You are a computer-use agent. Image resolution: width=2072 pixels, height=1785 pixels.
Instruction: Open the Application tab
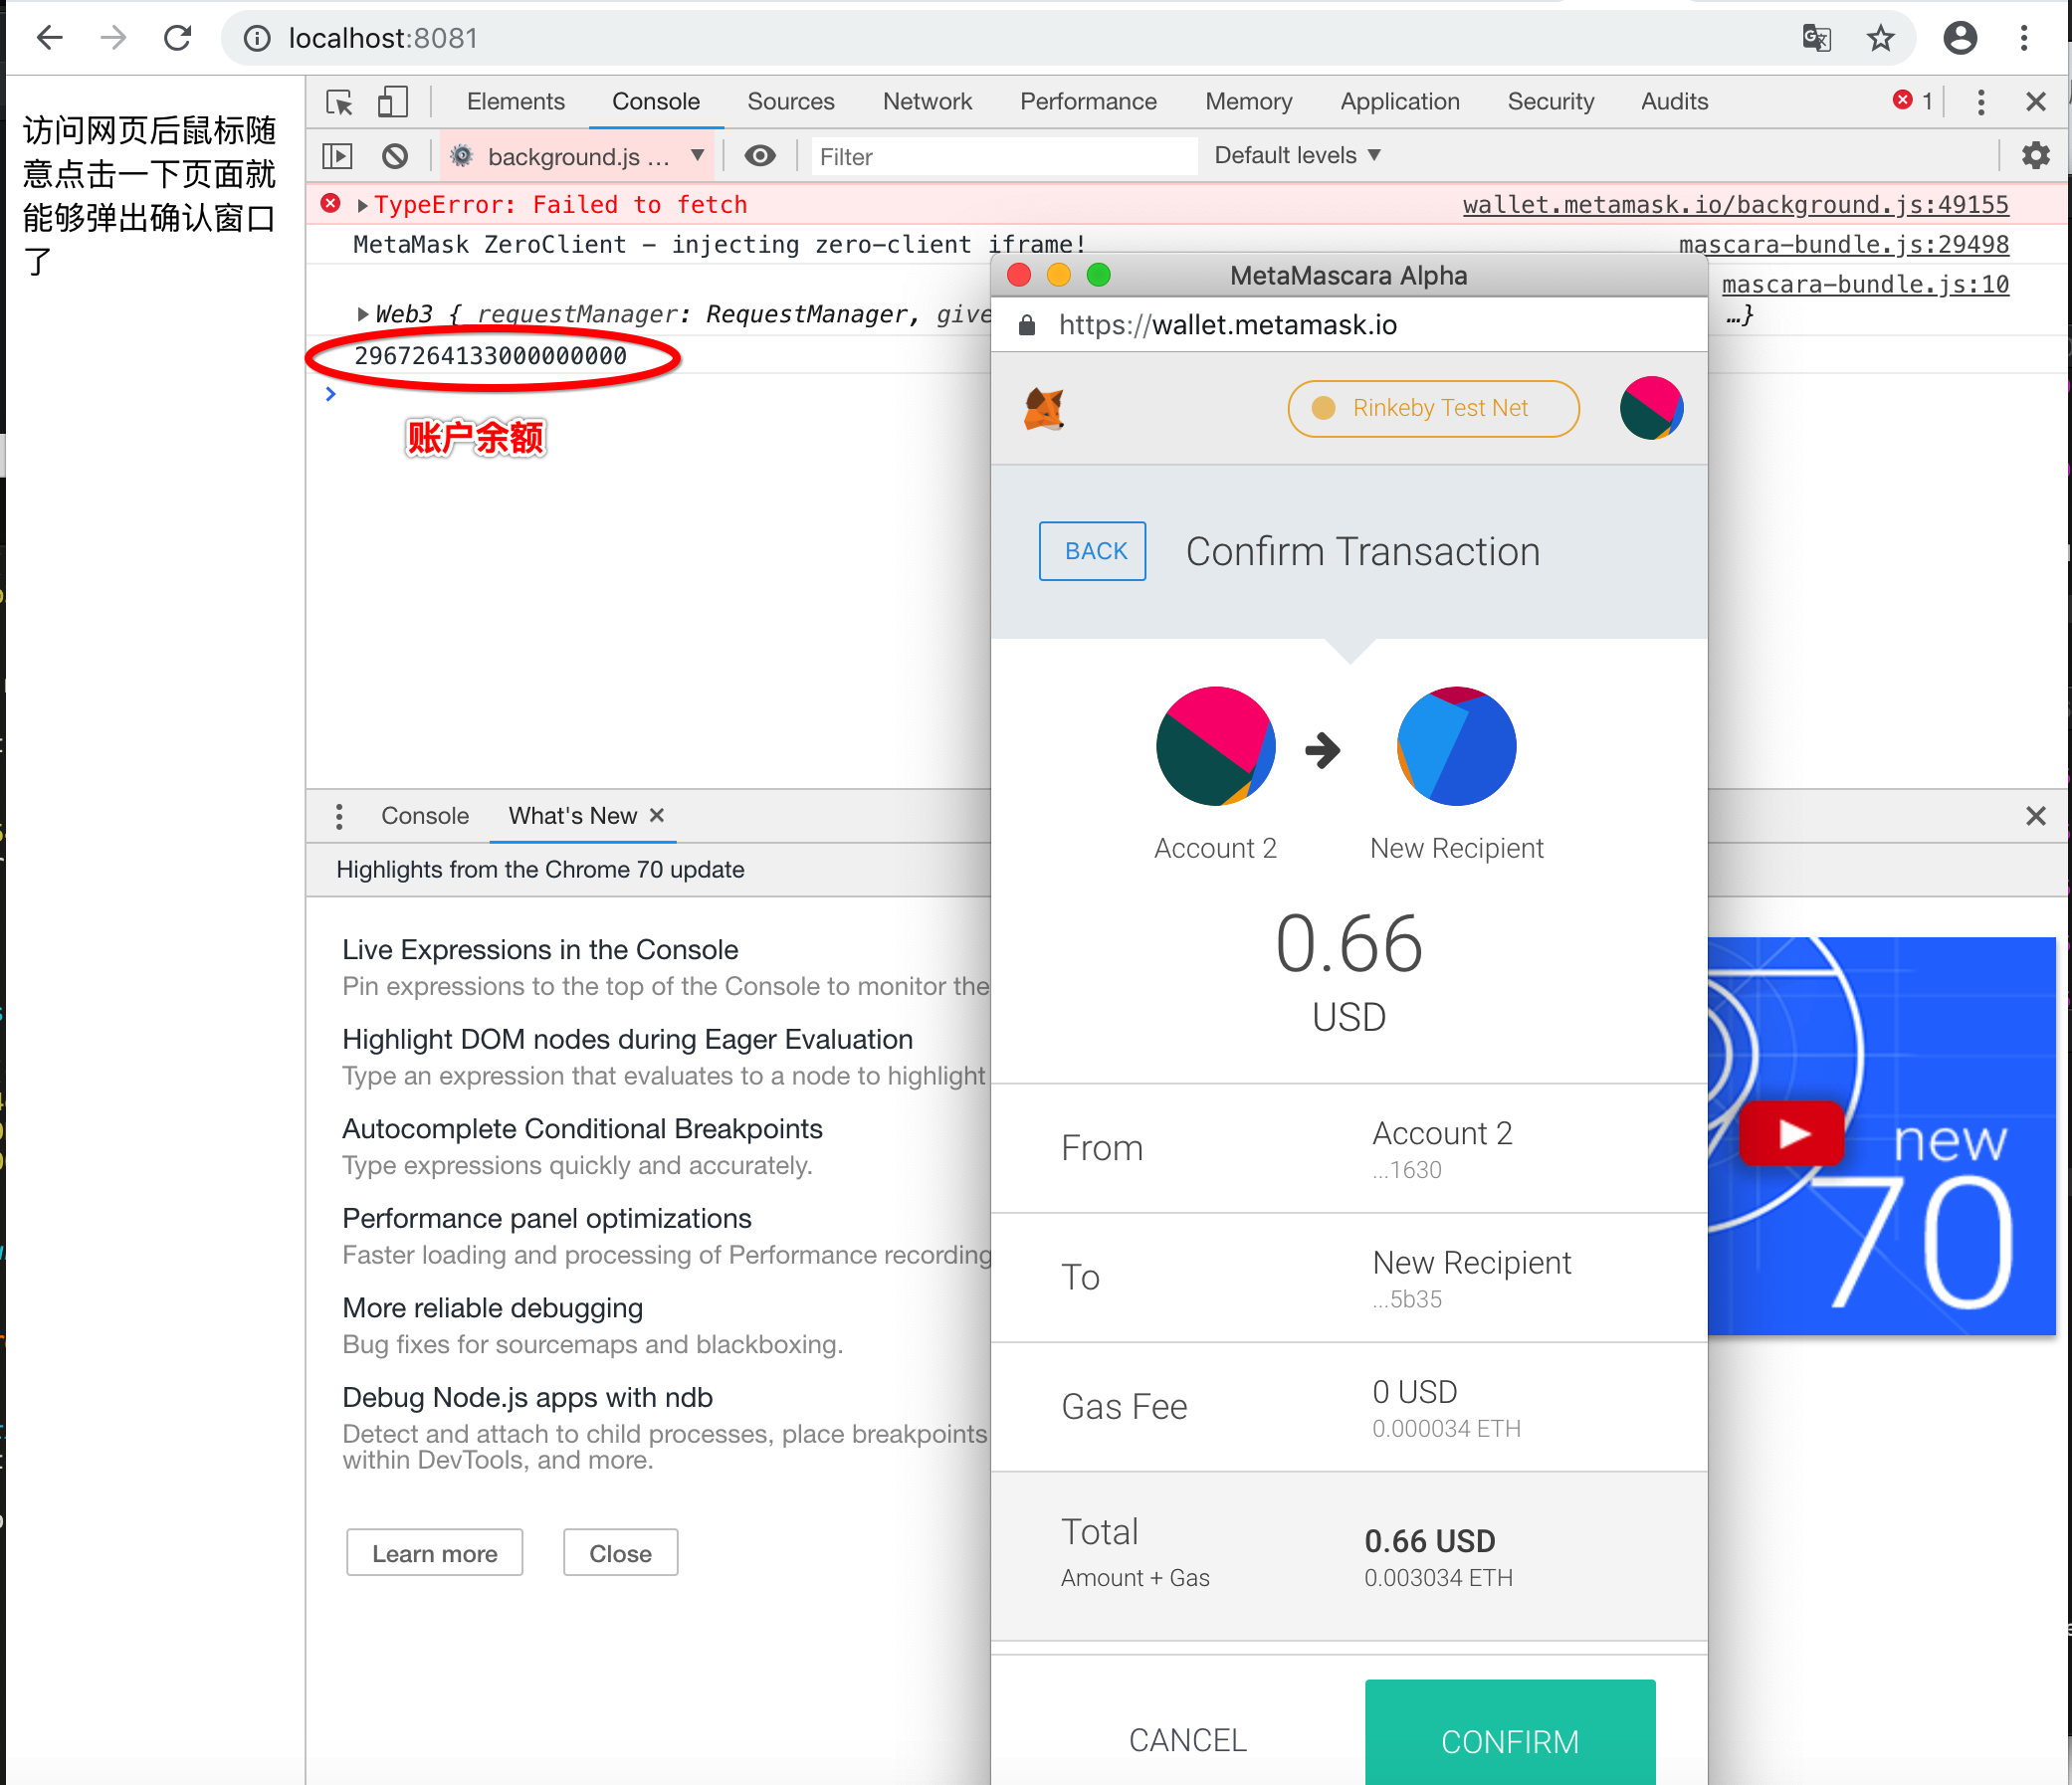coord(1399,101)
